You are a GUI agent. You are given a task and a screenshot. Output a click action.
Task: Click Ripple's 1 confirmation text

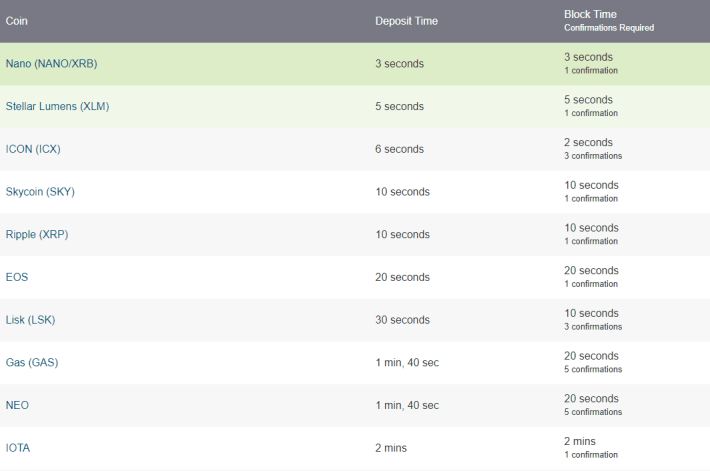[591, 241]
